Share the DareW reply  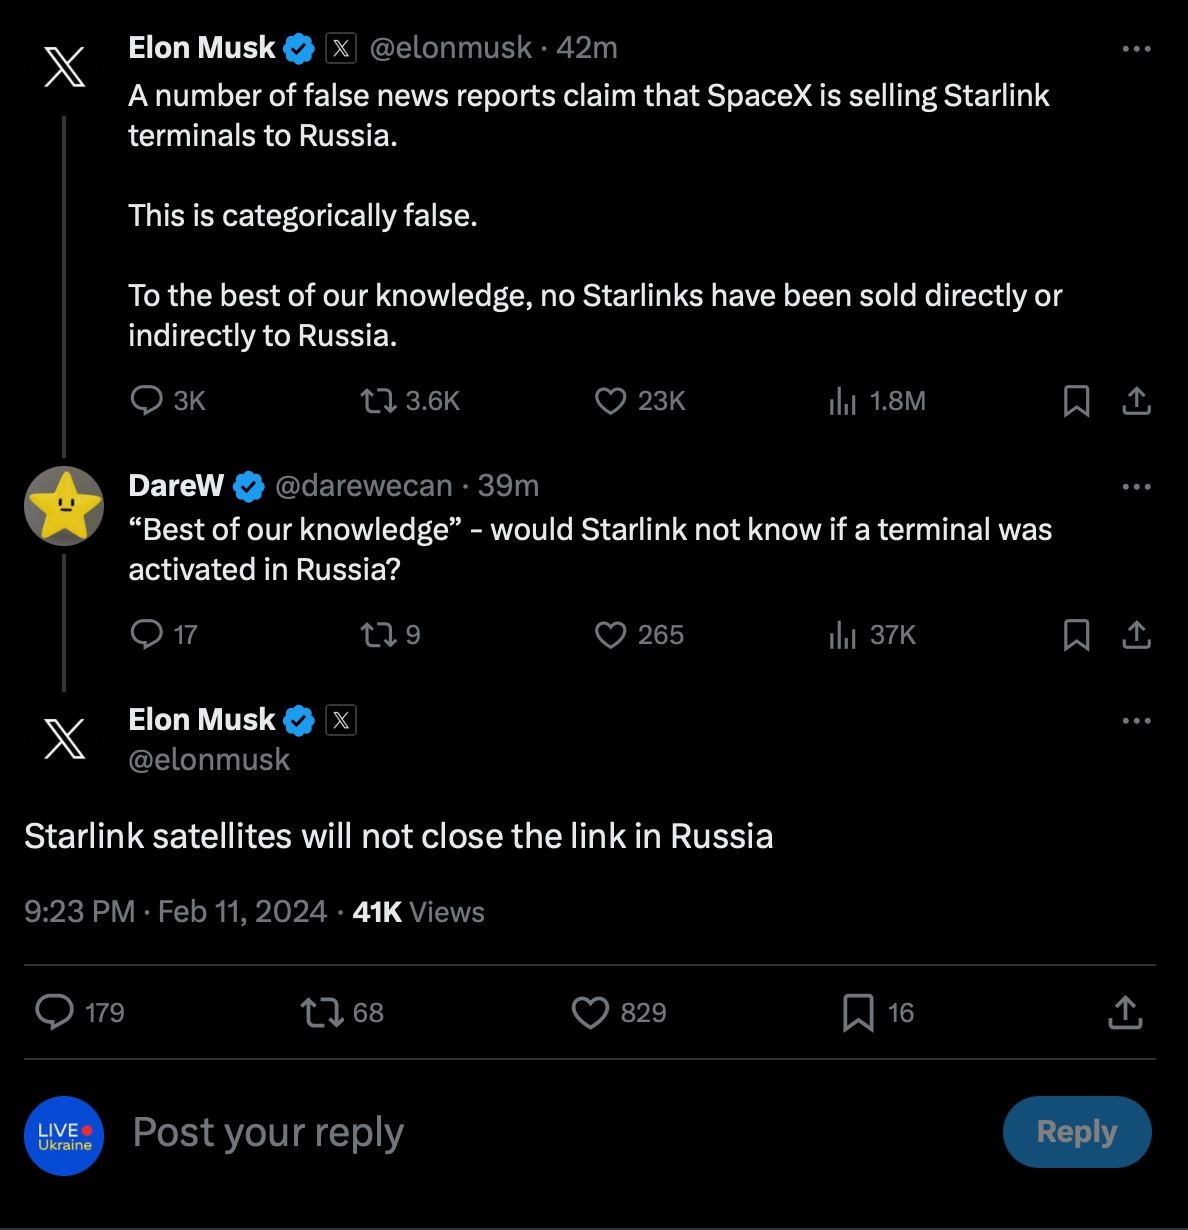pyautogui.click(x=1137, y=635)
